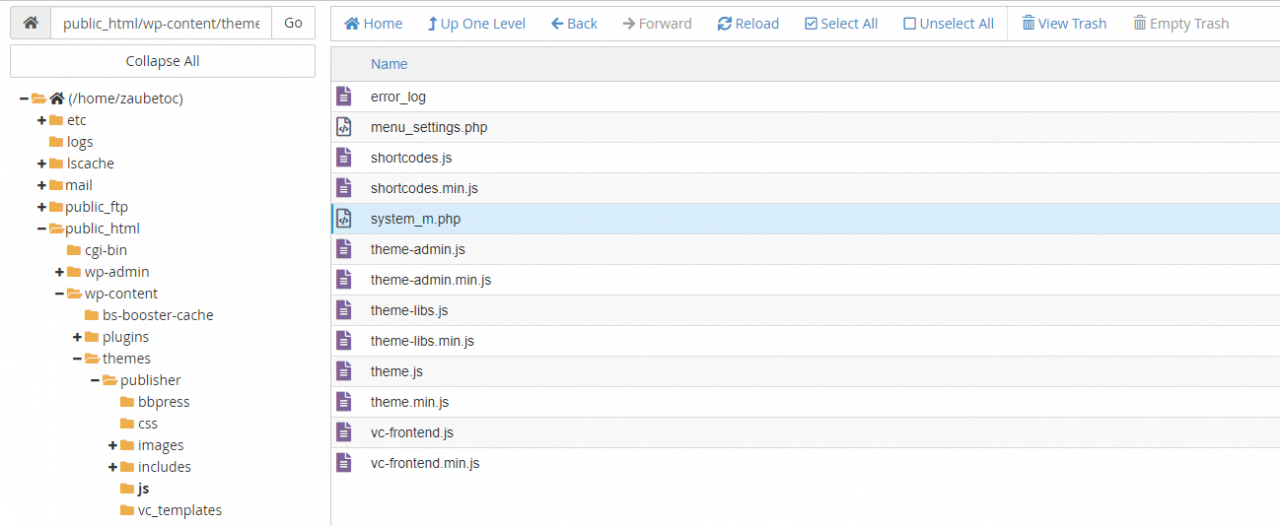
Task: Expand the plugins folder node
Action: tap(78, 337)
